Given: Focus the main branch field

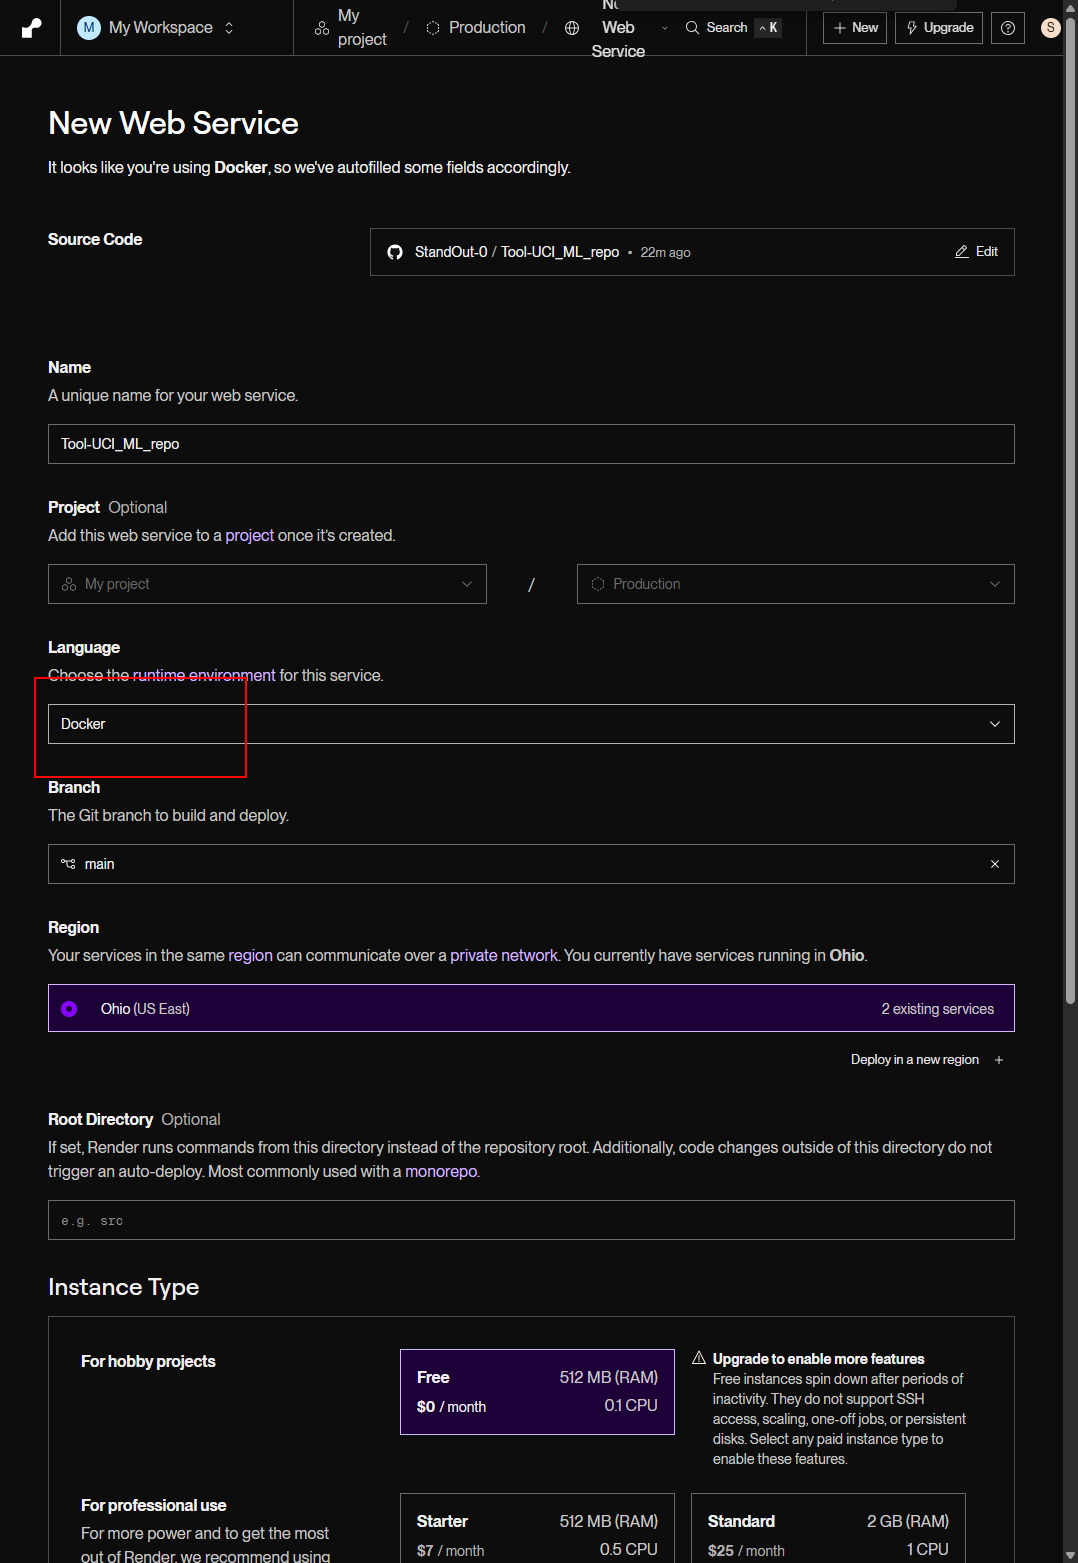Looking at the screenshot, I should pos(531,864).
